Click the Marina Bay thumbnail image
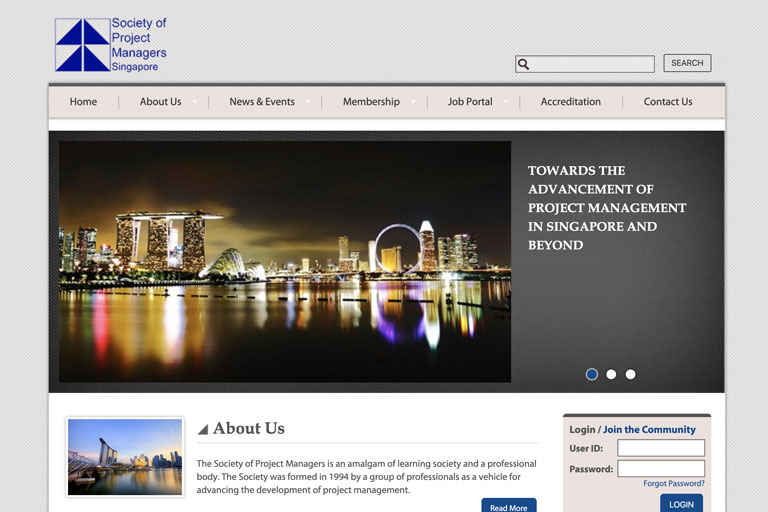768x512 pixels. tap(125, 457)
